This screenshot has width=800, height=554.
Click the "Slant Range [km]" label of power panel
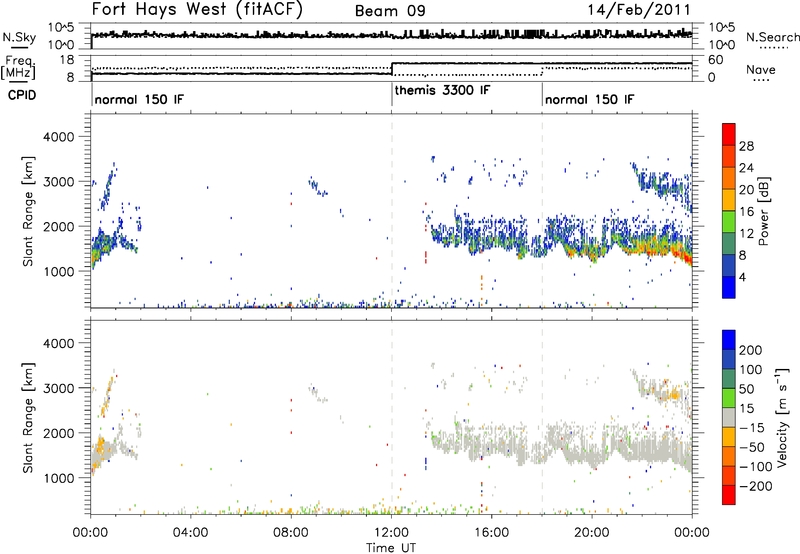tap(28, 212)
